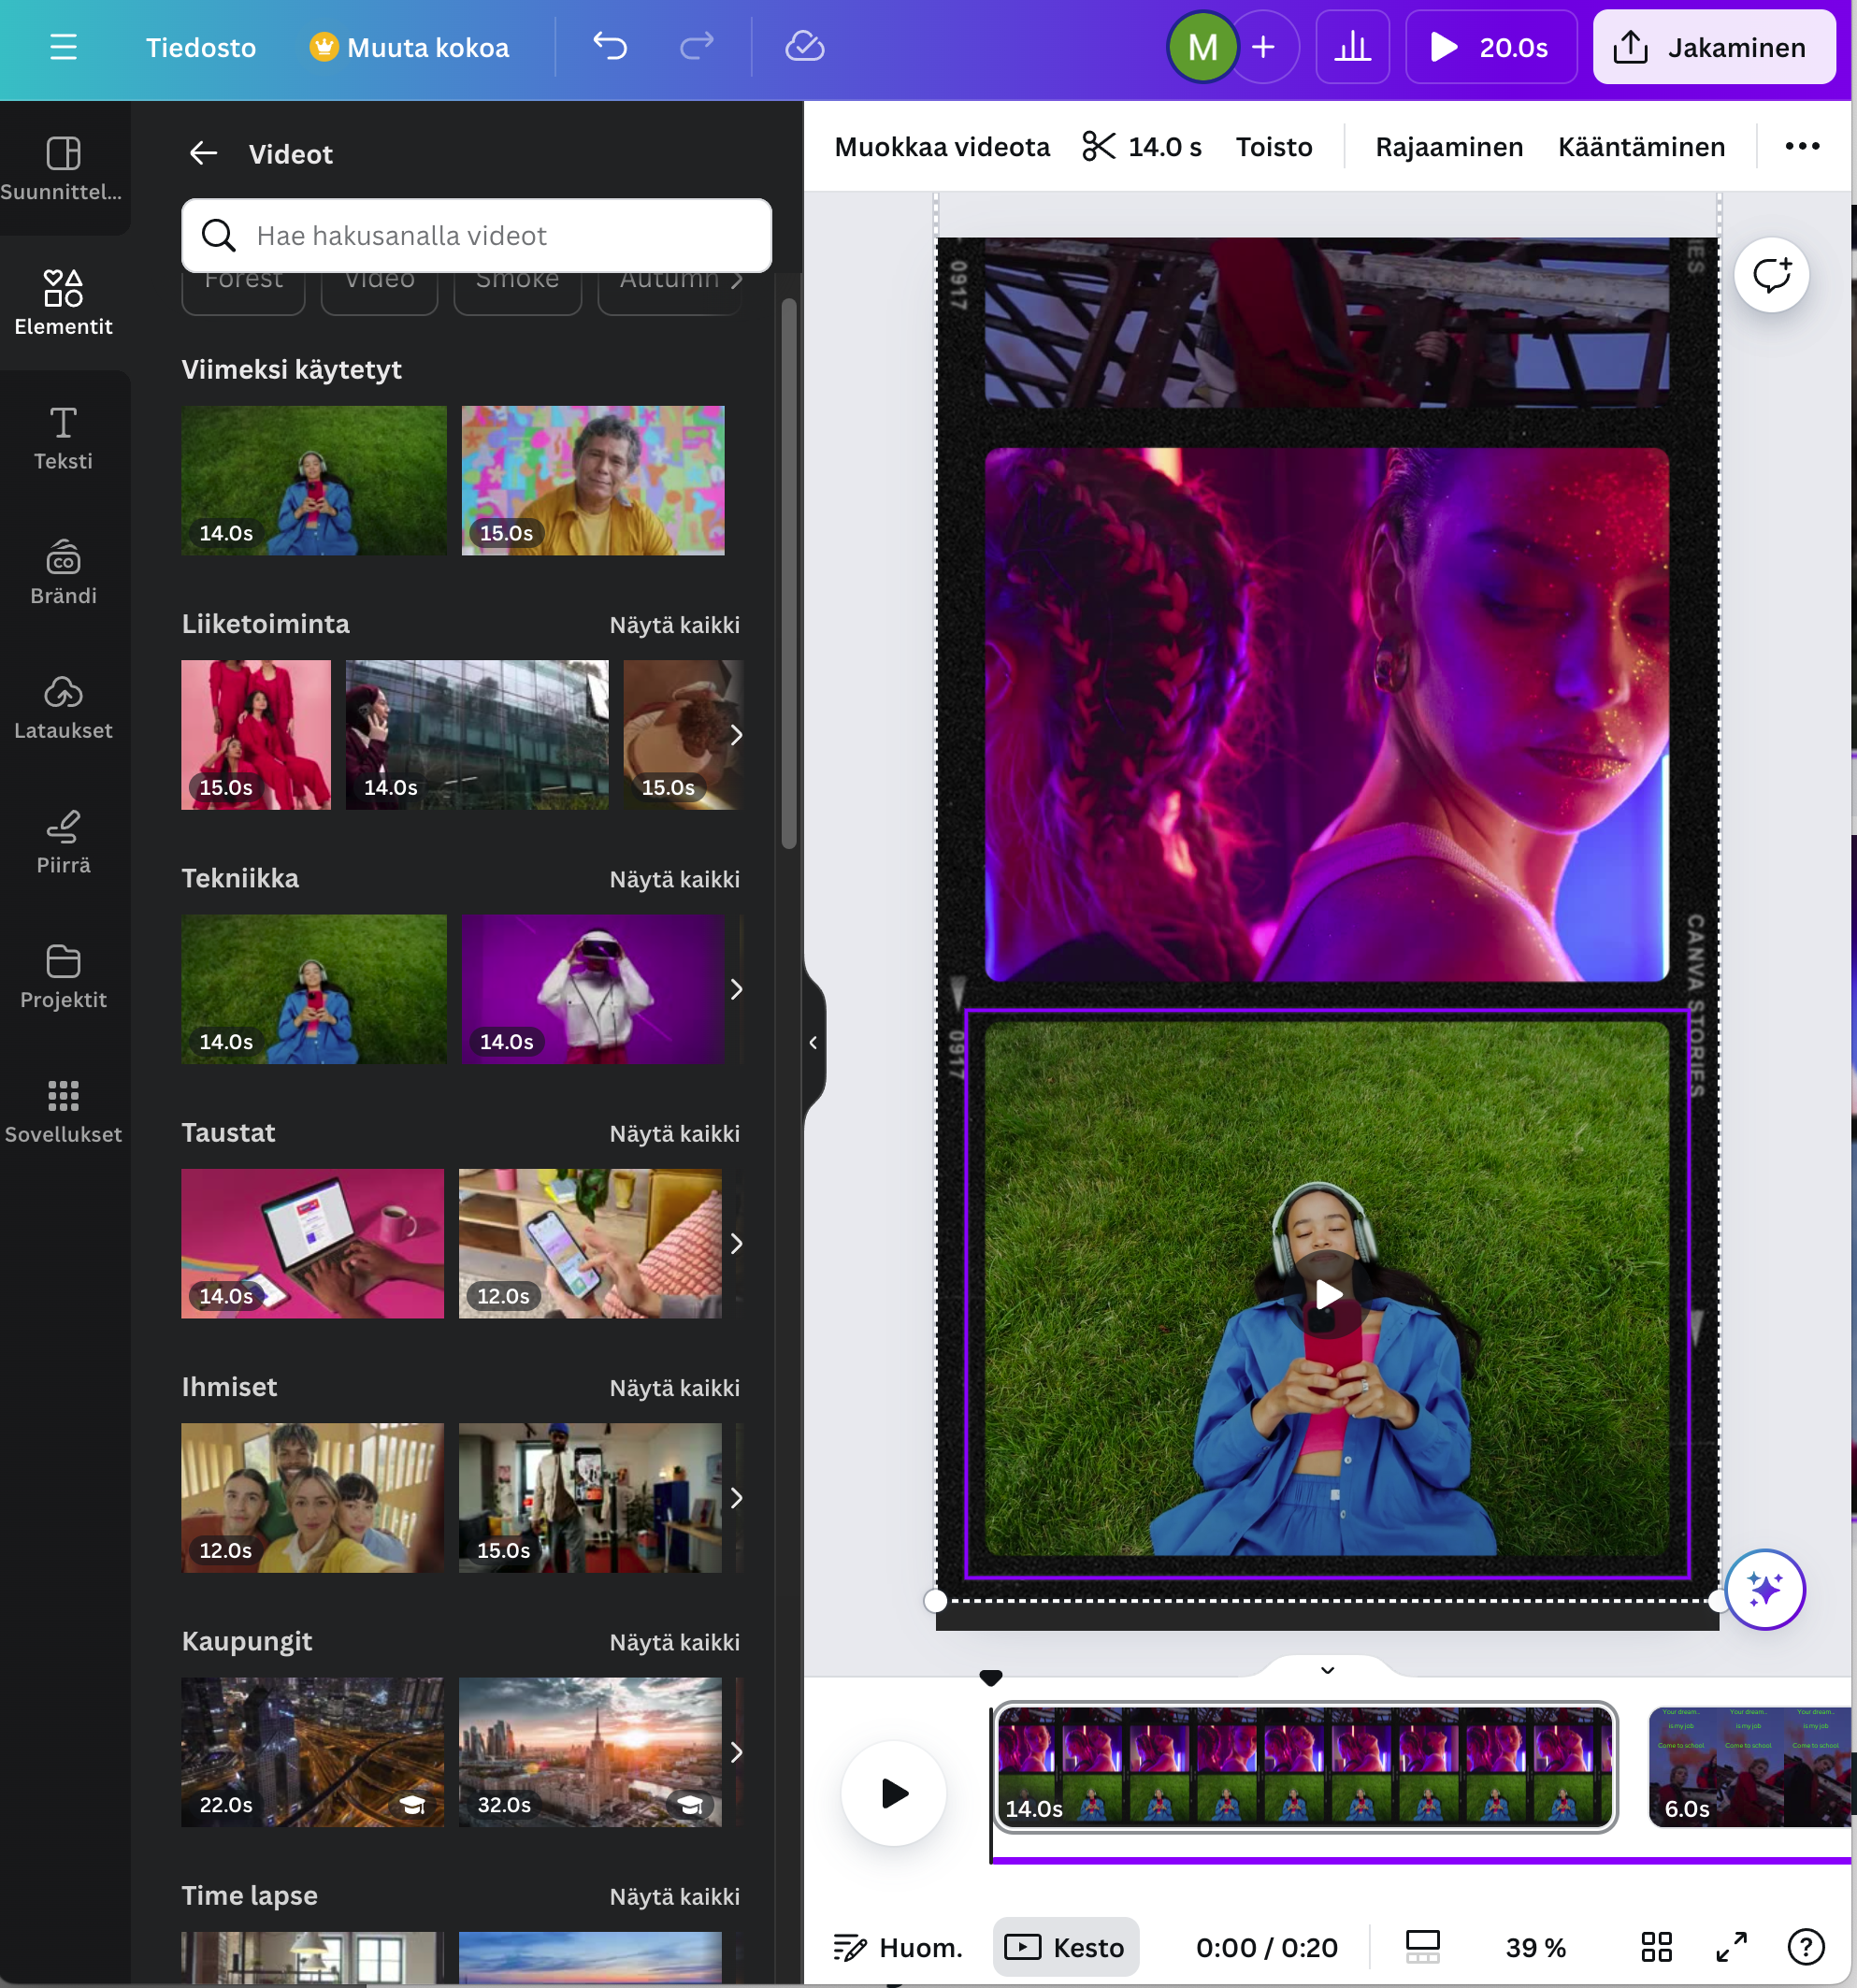The width and height of the screenshot is (1857, 1988).
Task: Open the hamburger main menu
Action: coord(63,47)
